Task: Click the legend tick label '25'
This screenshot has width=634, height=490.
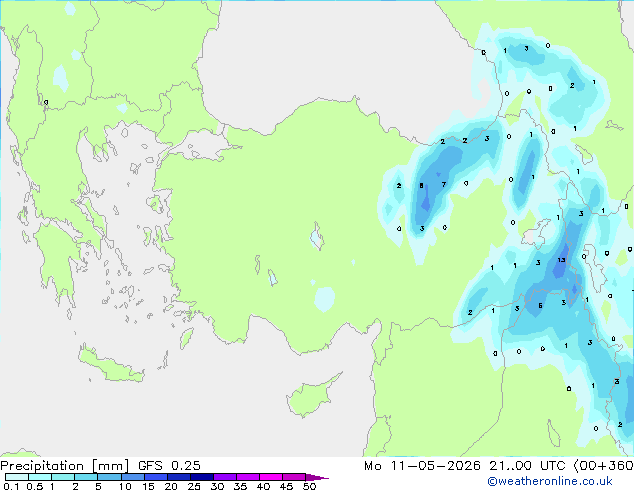Action: click(x=194, y=486)
